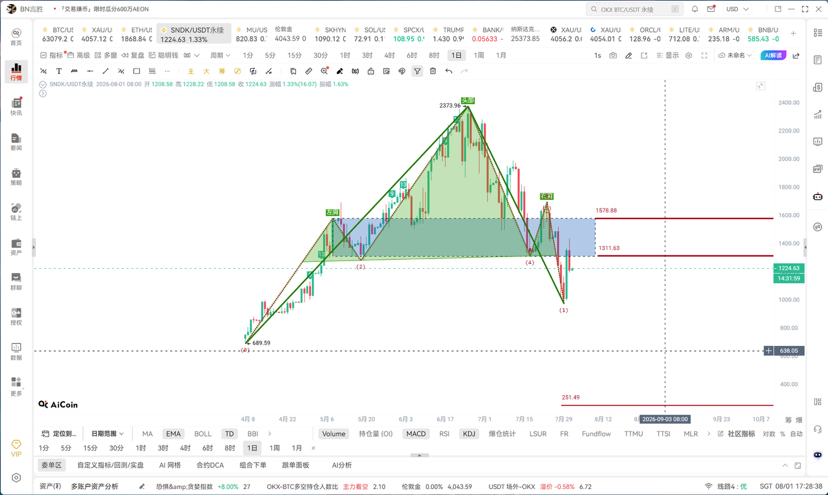The height and width of the screenshot is (495, 828).
Task: Open the USD currency dropdown
Action: coord(737,9)
